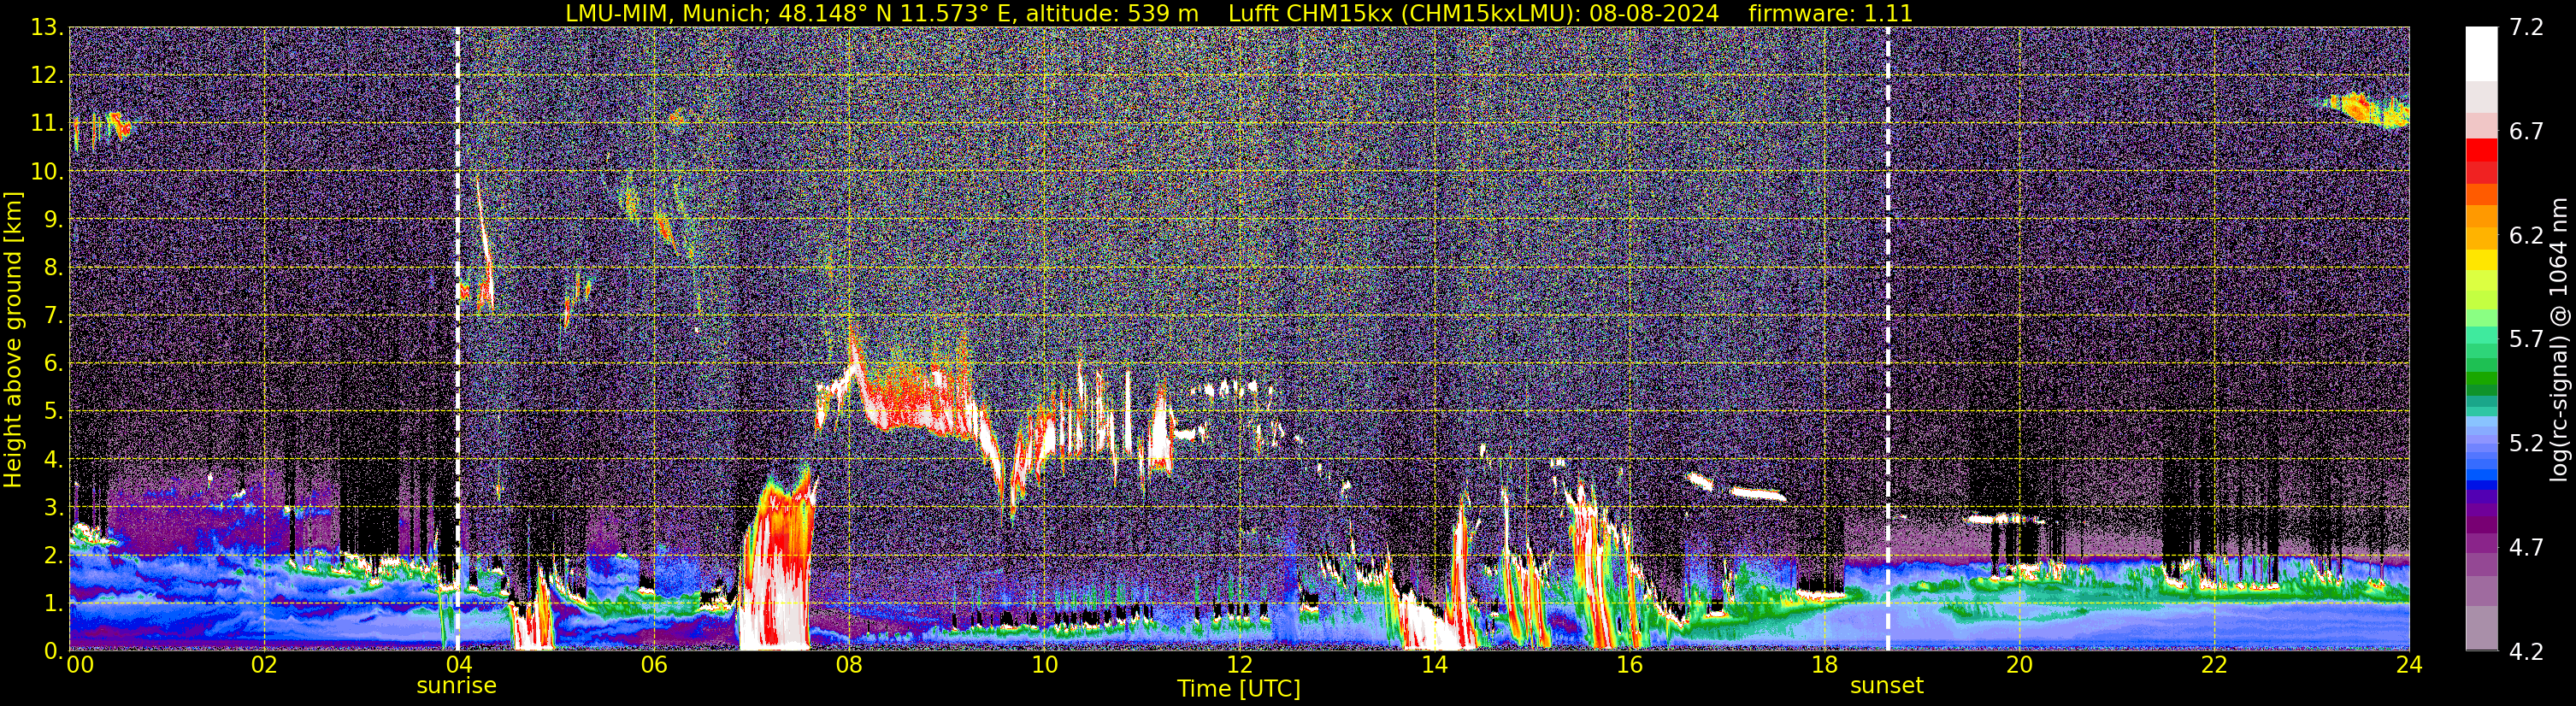The image size is (2576, 706).
Task: Click the white top segment of the colorbar
Action: pyautogui.click(x=2482, y=53)
